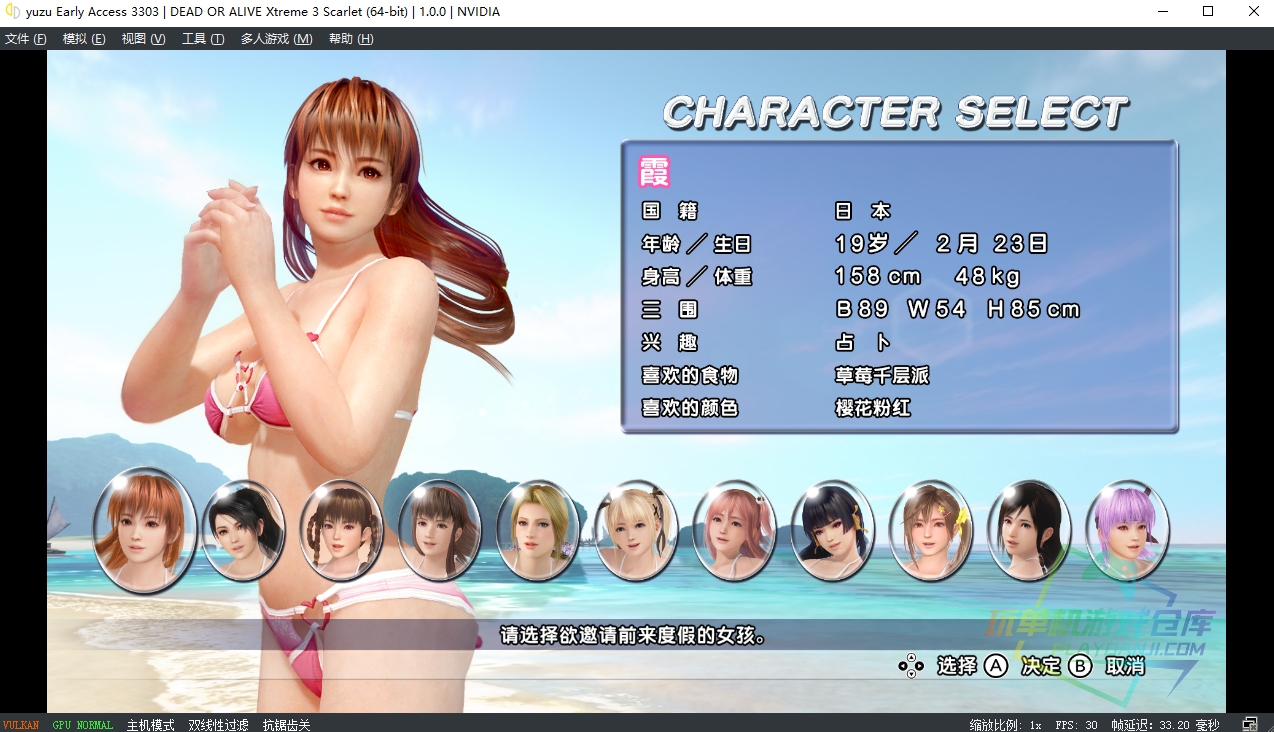Click the A button confirm icon
This screenshot has height=732, width=1274.
[996, 666]
